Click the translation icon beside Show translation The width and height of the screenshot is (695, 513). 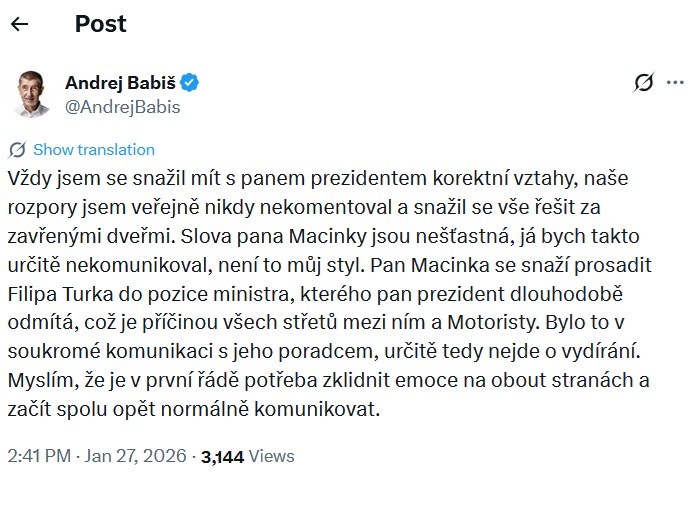click(16, 150)
